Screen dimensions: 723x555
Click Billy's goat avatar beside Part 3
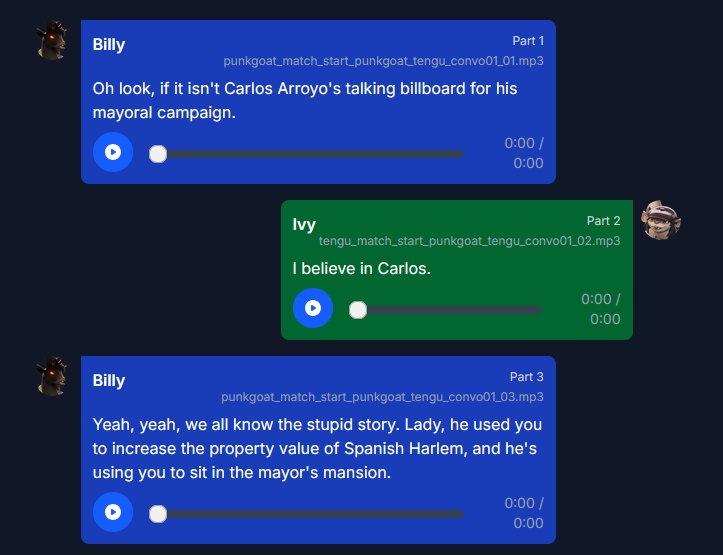(52, 377)
